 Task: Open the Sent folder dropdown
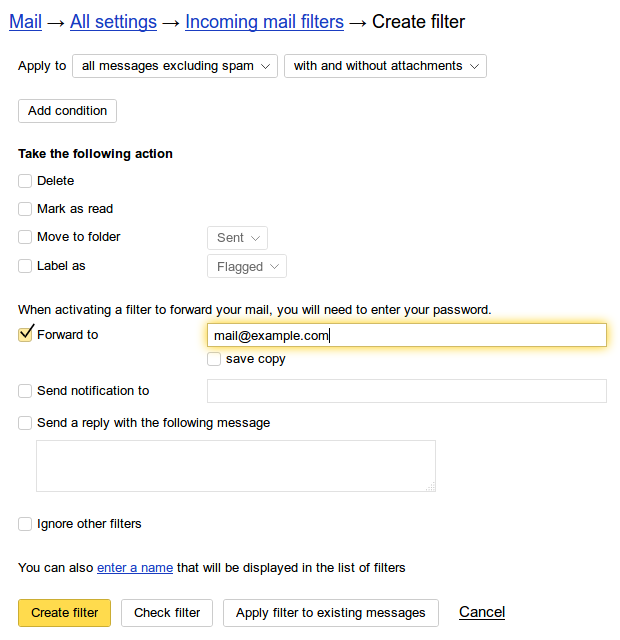click(238, 238)
